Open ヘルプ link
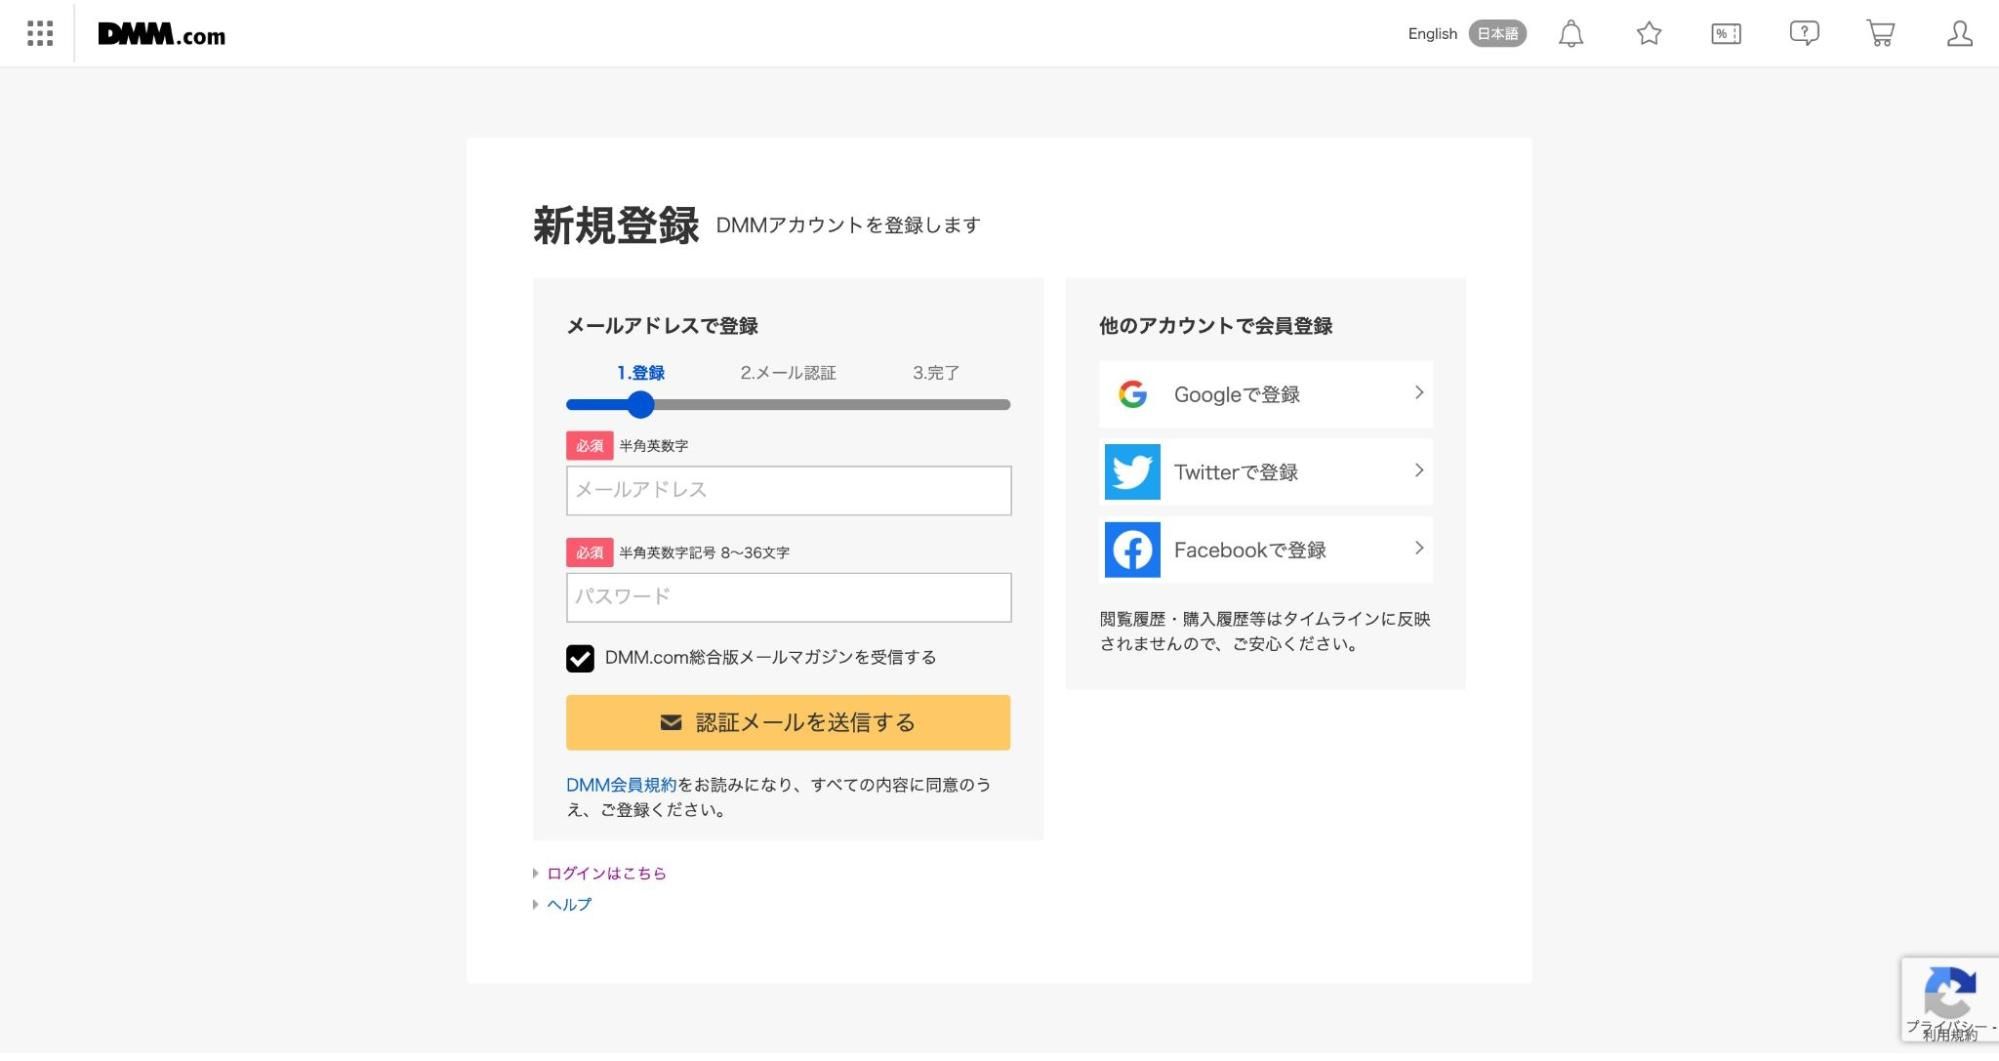This screenshot has width=1999, height=1061. [x=569, y=904]
